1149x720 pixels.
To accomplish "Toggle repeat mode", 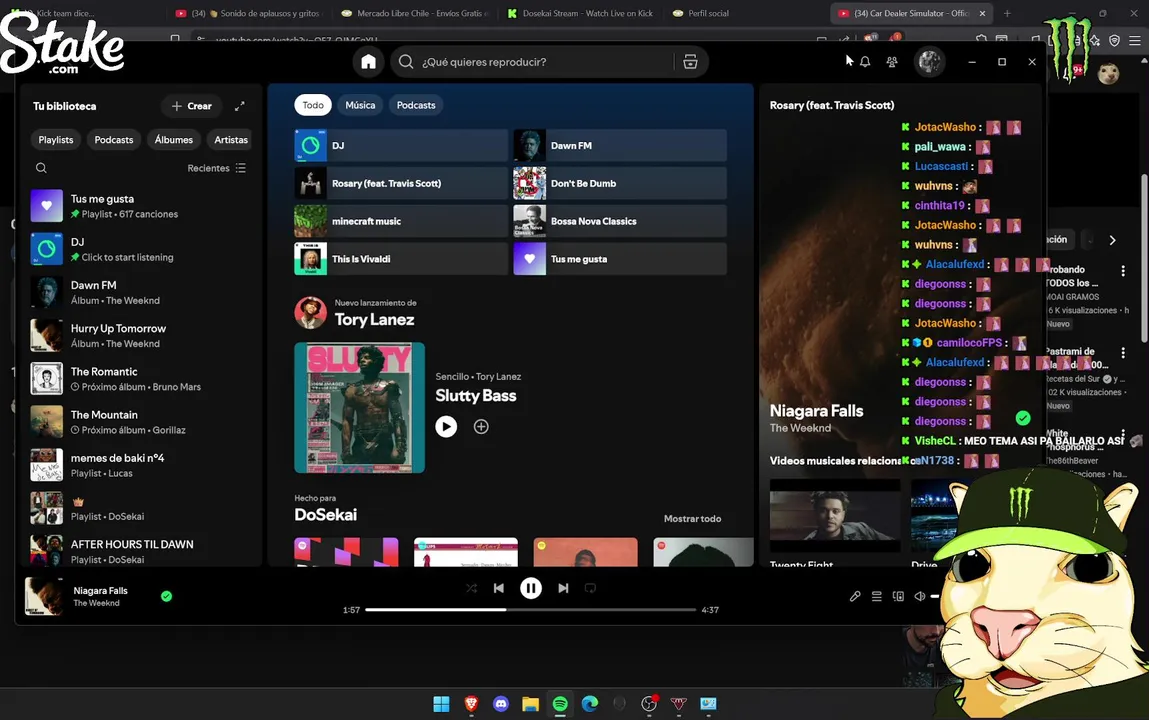I will click(x=590, y=588).
